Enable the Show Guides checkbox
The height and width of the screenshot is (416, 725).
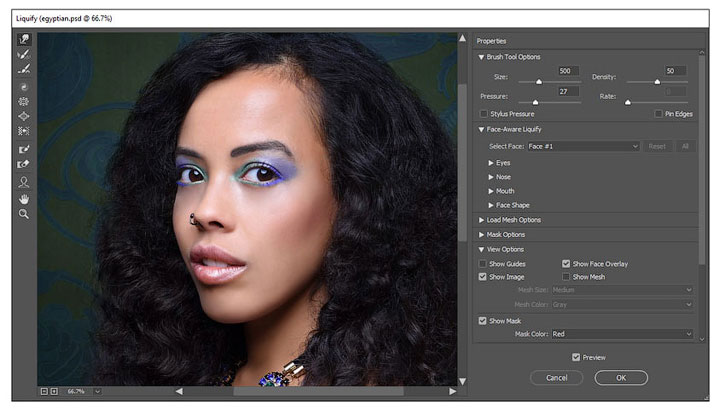click(x=484, y=263)
